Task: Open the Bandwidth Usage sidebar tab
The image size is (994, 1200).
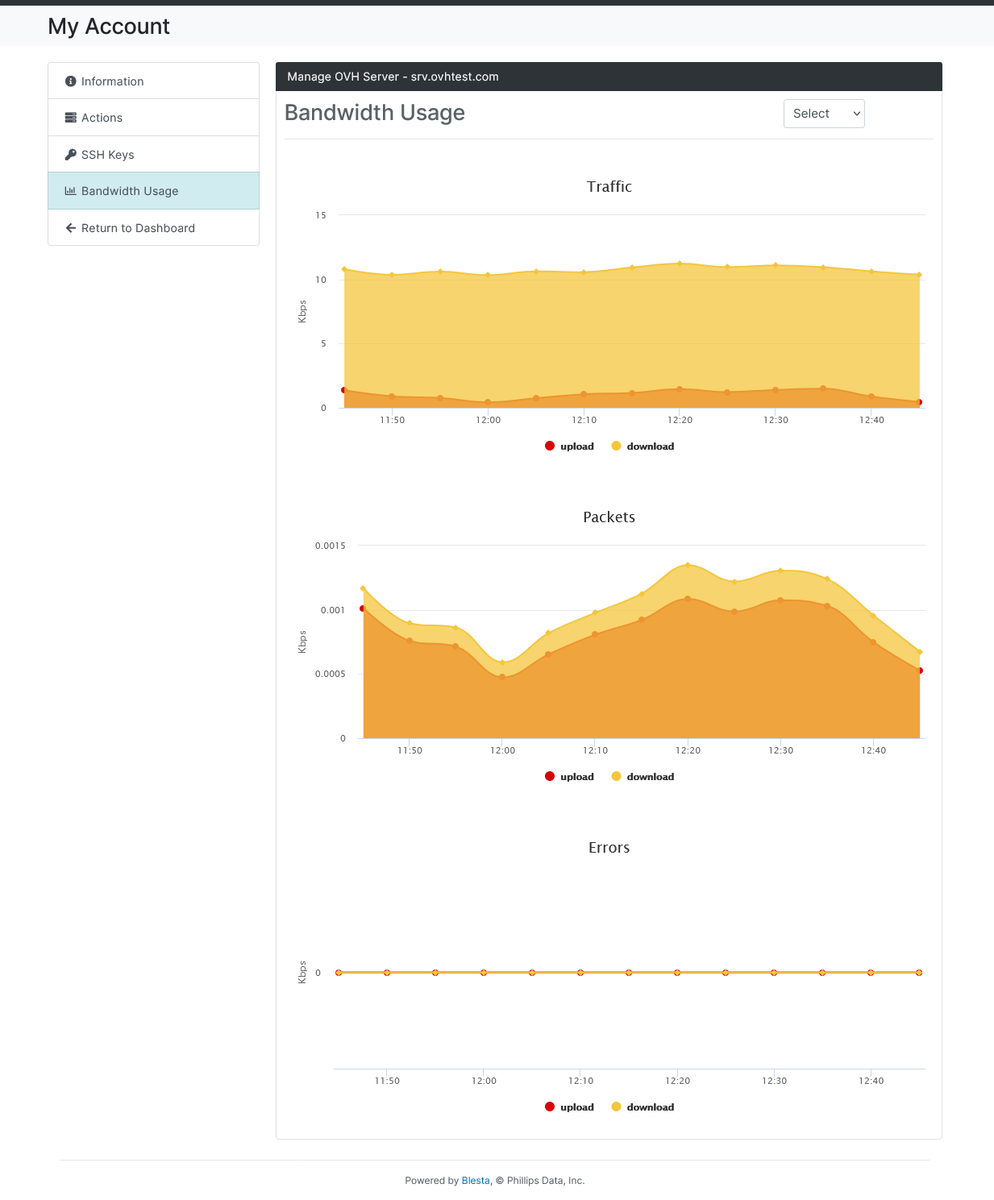Action: [153, 191]
